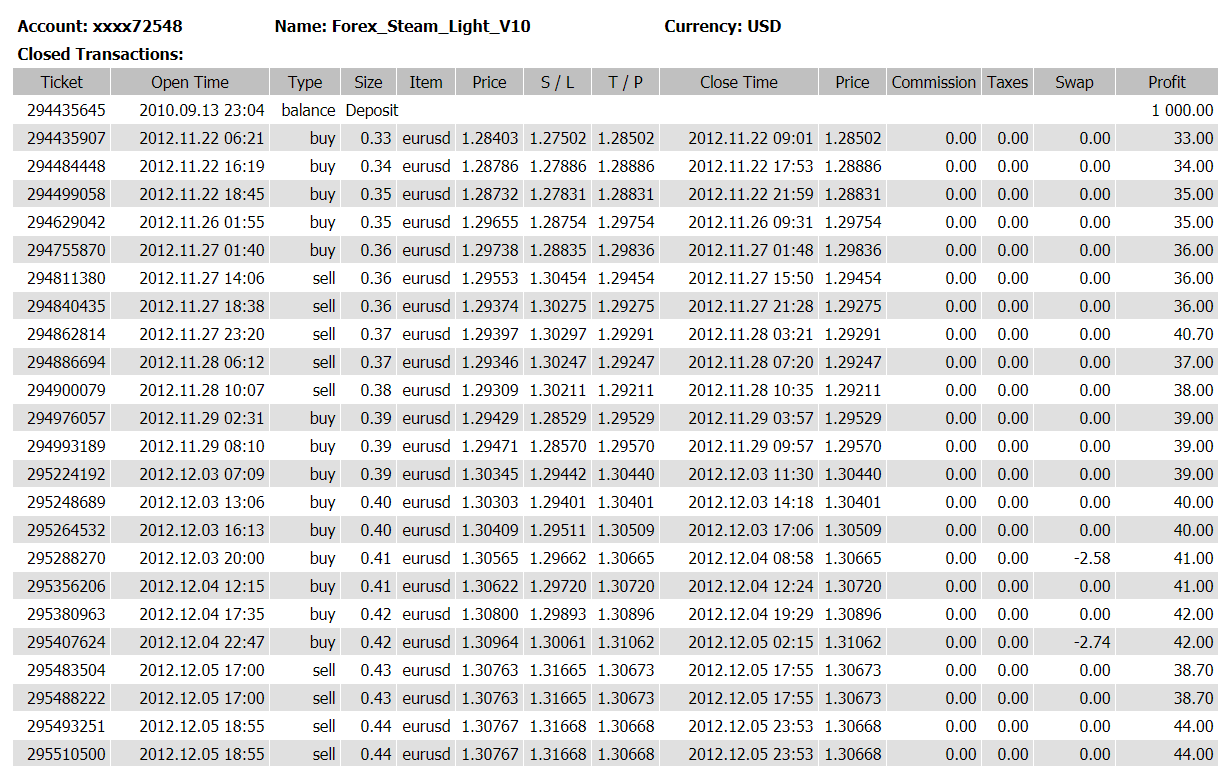Click the Type column header
Viewport: 1227px width, 766px height.
tap(305, 82)
